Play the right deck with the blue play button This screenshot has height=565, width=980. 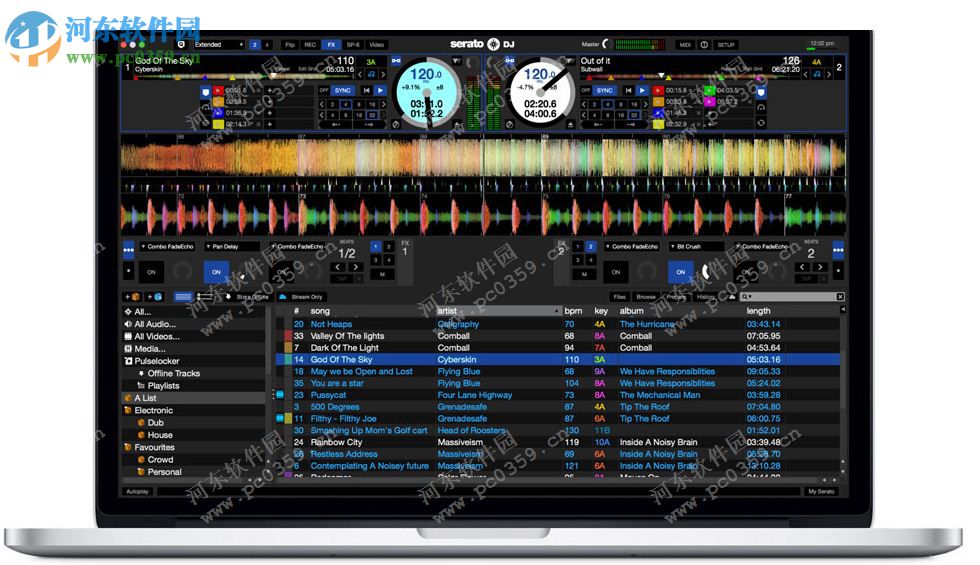coord(642,91)
